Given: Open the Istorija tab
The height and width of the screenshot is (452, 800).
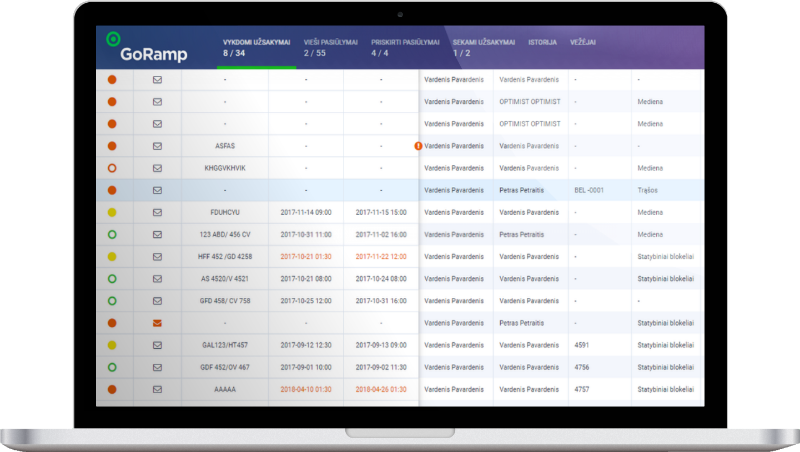Looking at the screenshot, I should pyautogui.click(x=542, y=42).
